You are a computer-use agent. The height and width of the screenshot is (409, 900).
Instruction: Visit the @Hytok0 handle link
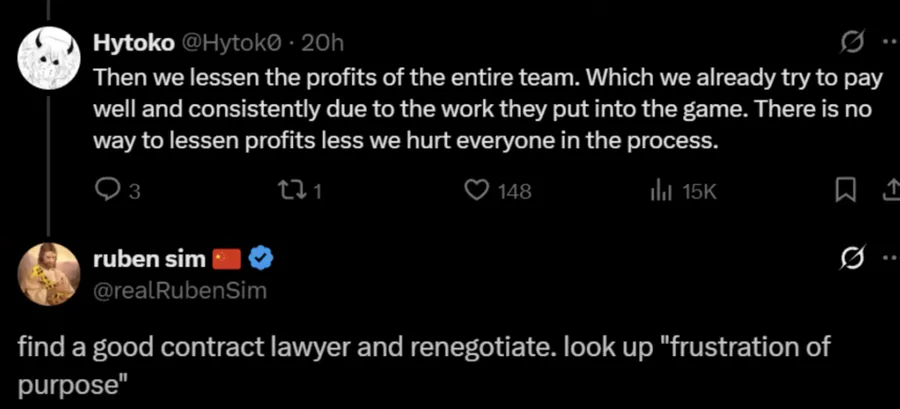(x=232, y=43)
